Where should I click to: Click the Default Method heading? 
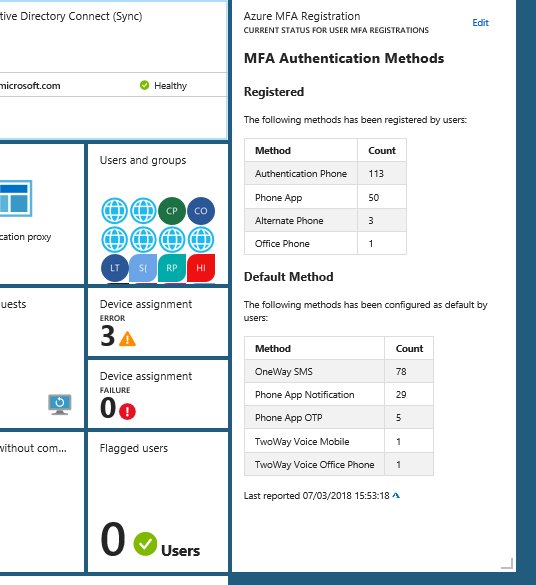coord(288,277)
